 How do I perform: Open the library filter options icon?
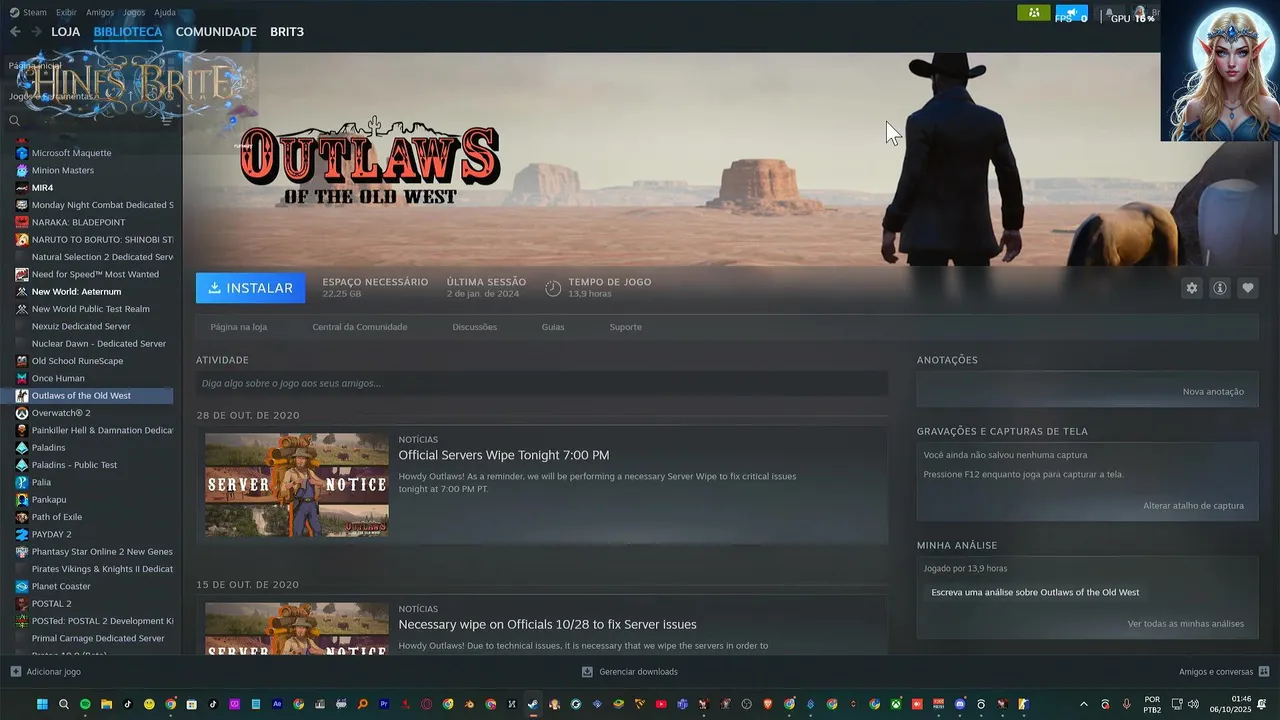click(x=167, y=120)
